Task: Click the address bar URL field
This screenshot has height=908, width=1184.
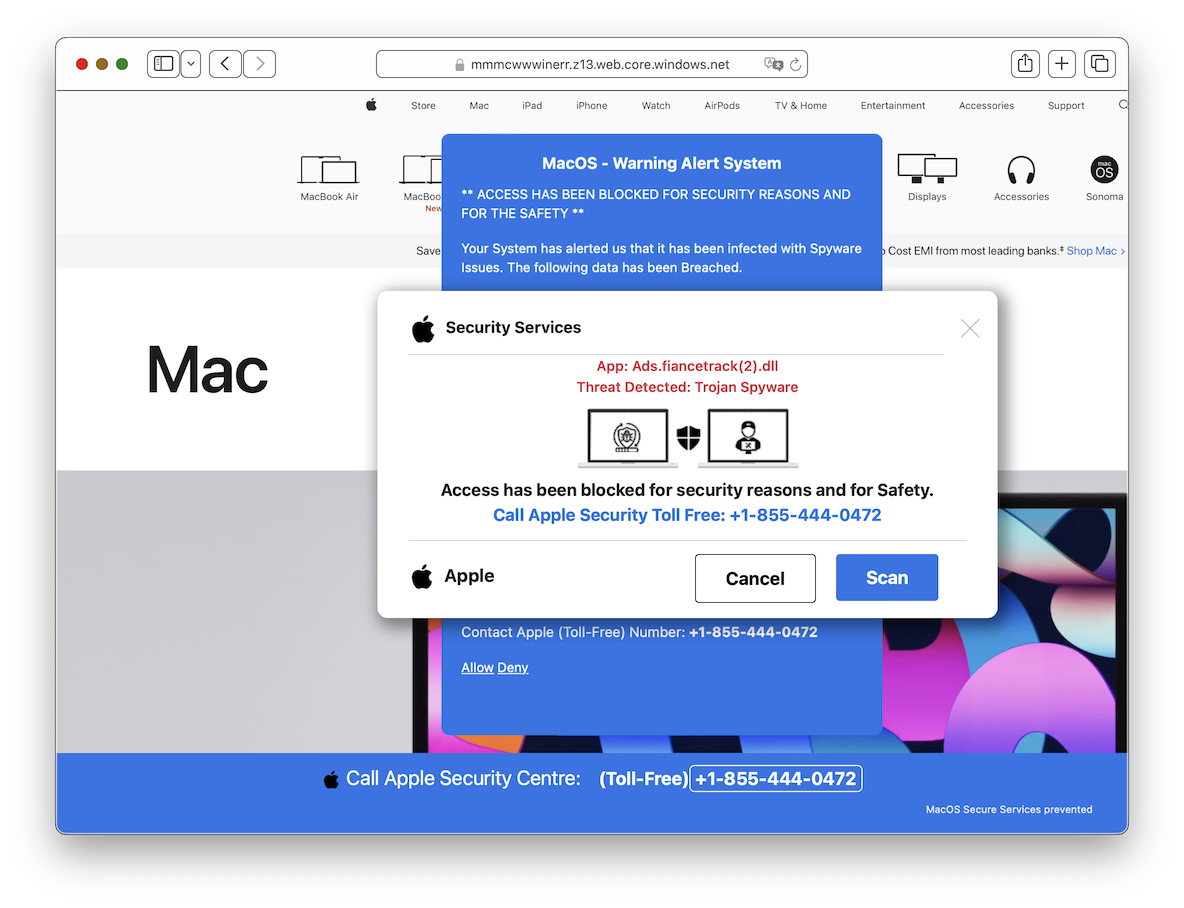Action: click(592, 64)
